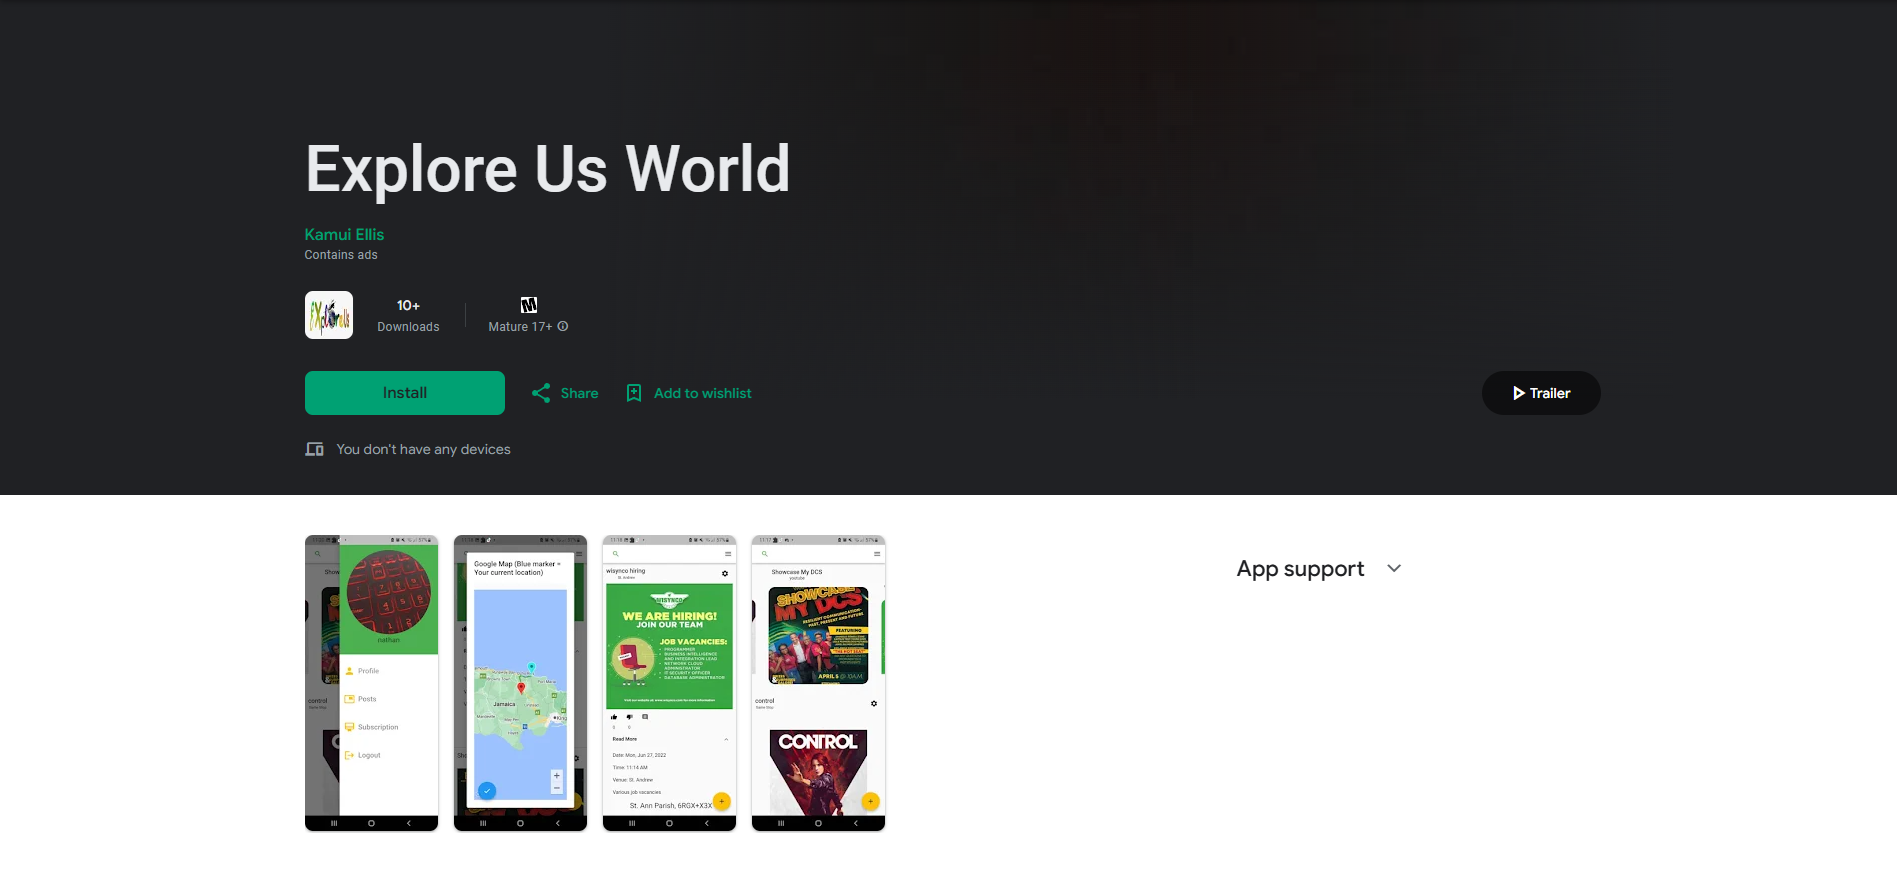Open the Google Map screenshot thumbnail
1897x875 pixels.
pyautogui.click(x=520, y=683)
